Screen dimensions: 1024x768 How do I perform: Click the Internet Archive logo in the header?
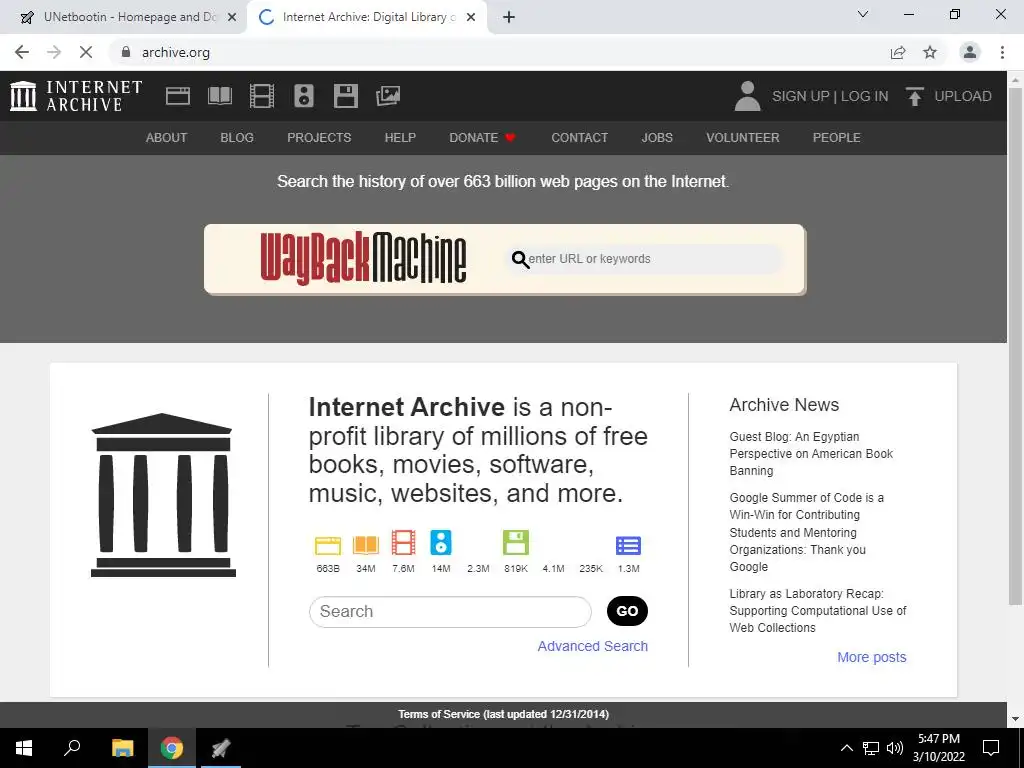[x=76, y=96]
